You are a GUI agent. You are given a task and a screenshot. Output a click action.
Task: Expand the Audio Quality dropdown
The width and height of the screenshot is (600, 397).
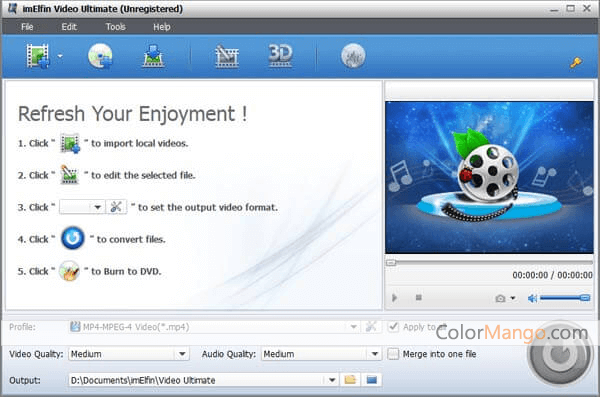click(375, 354)
